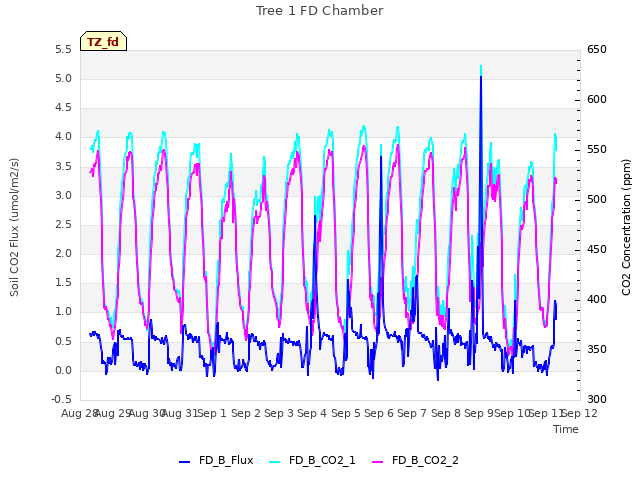The height and width of the screenshot is (480, 640).
Task: Click the Time axis label
Action: [566, 429]
